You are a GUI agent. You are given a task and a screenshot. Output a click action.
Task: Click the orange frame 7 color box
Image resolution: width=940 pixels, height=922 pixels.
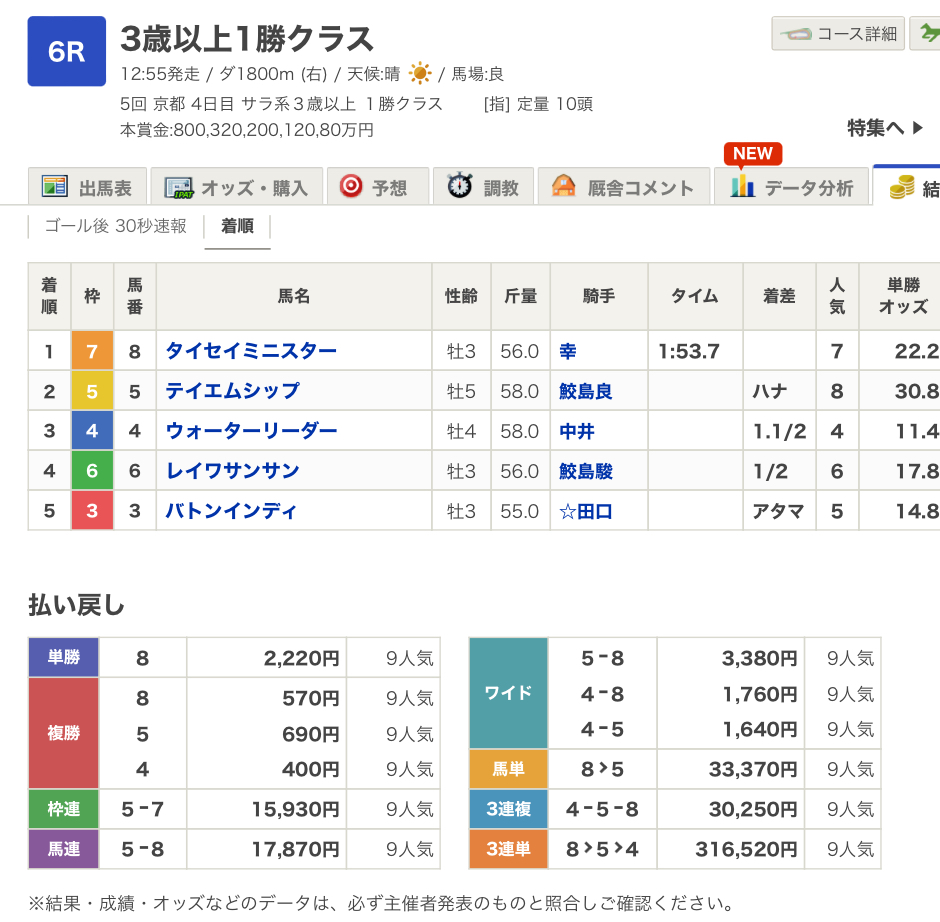(x=92, y=351)
